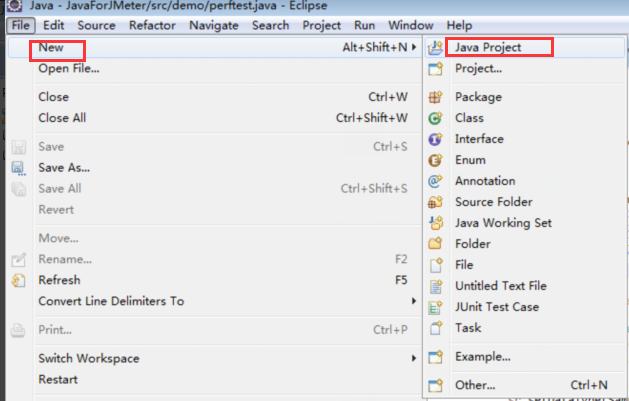Screen dimensions: 629x401
Task: Click the JUnit Test Case icon
Action: 435,307
